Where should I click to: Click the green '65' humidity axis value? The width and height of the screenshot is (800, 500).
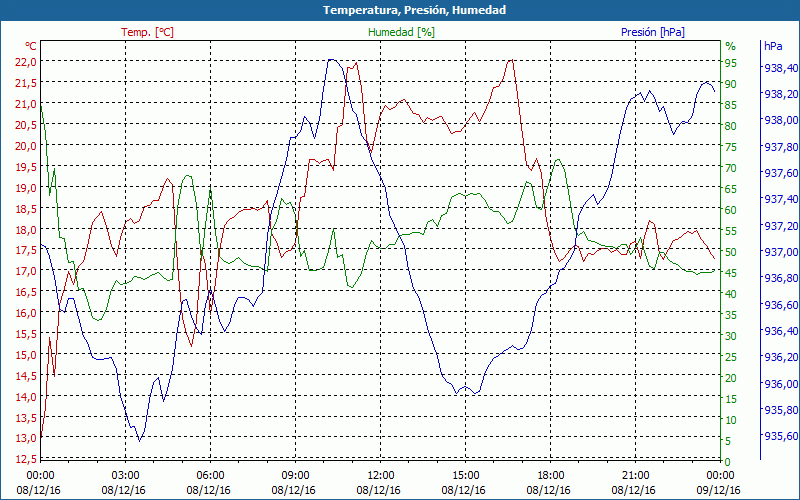[731, 189]
